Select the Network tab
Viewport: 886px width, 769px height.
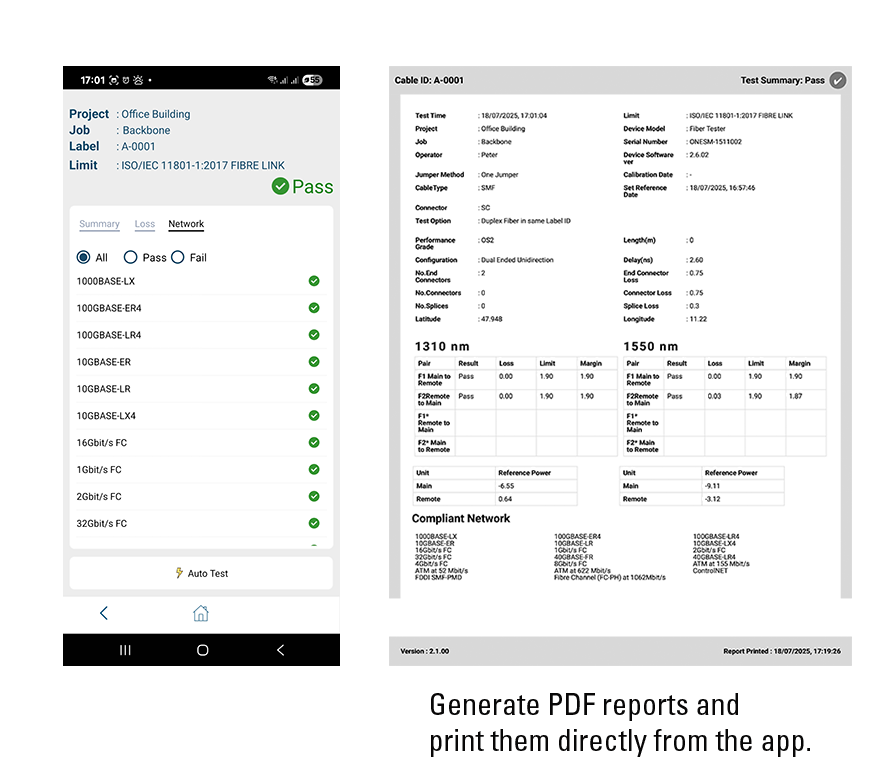186,224
